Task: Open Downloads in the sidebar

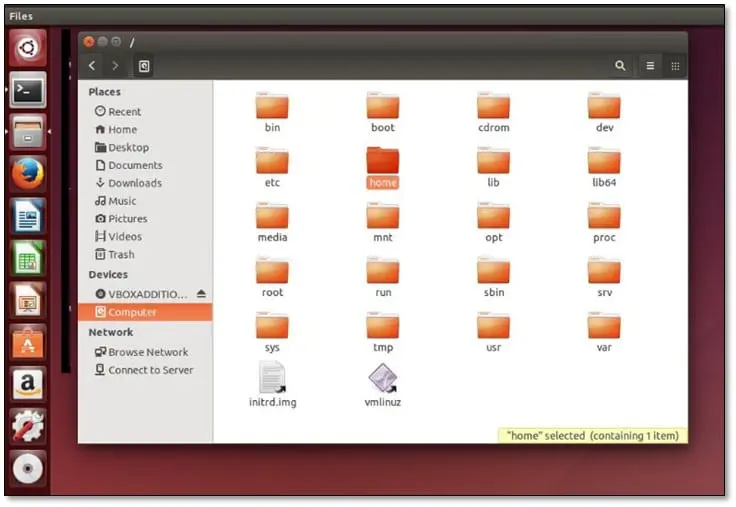Action: [134, 183]
